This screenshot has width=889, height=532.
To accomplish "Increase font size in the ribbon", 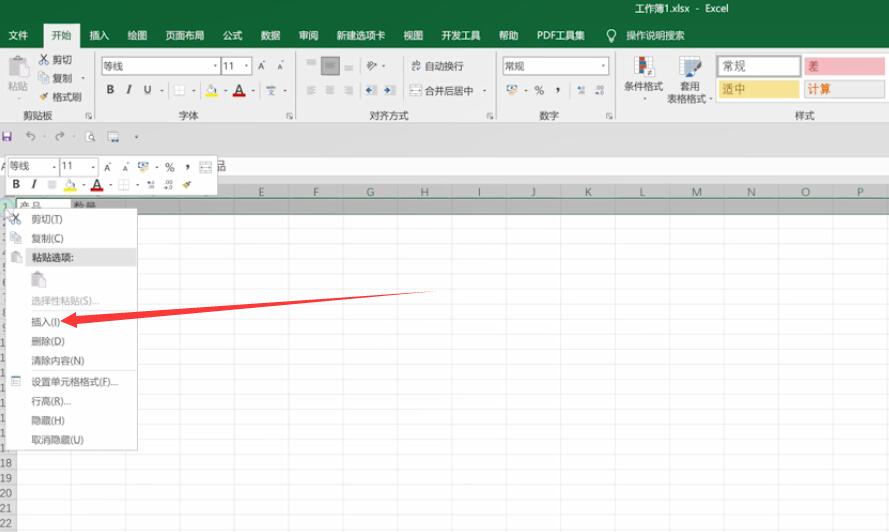I will click(x=262, y=66).
